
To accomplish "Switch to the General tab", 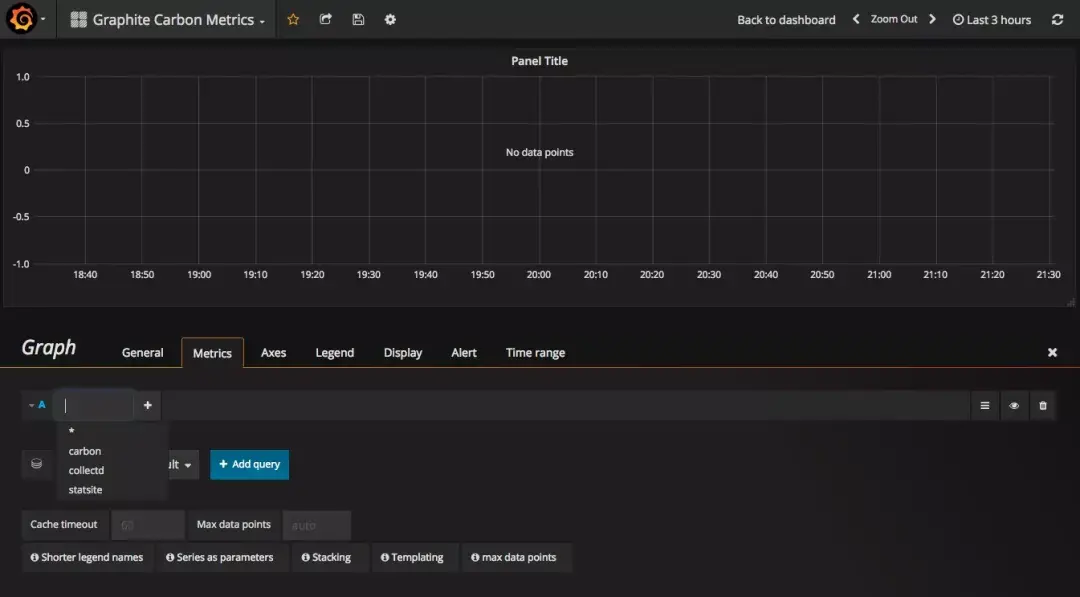I will coord(143,353).
